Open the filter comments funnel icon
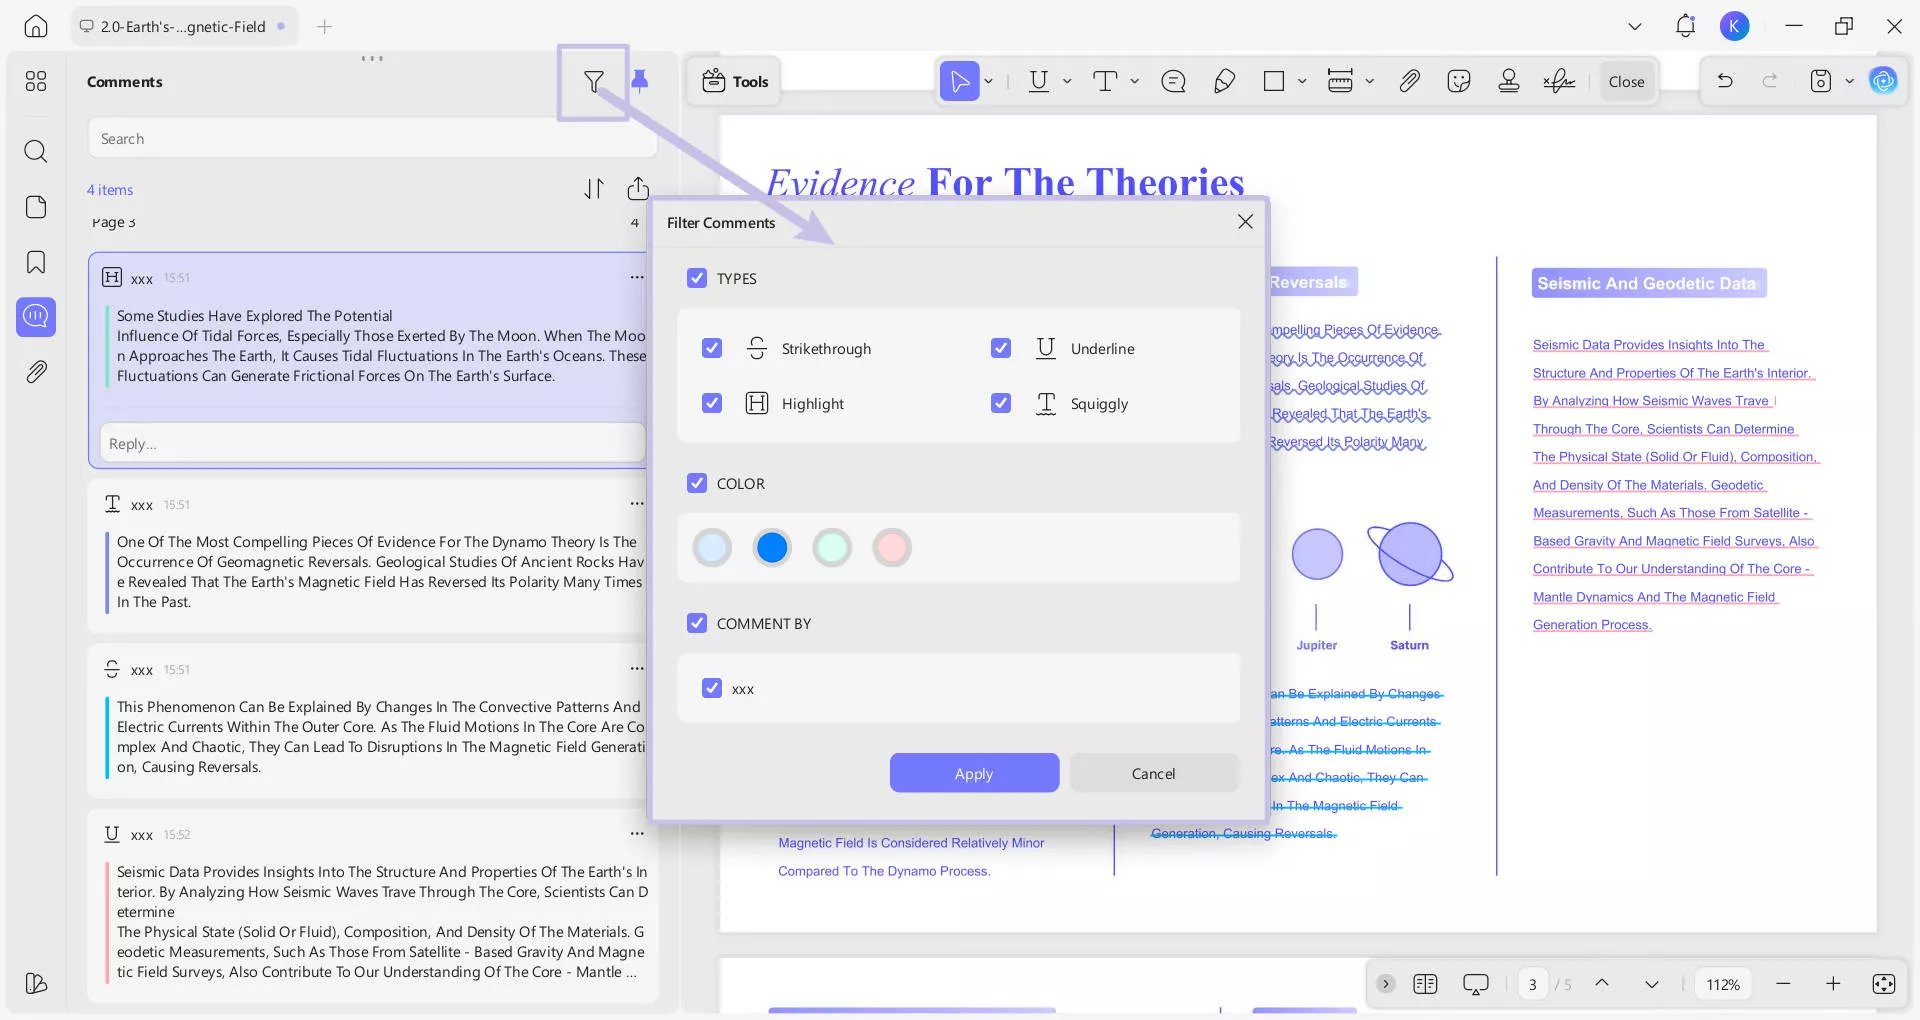The image size is (1920, 1020). click(x=594, y=82)
